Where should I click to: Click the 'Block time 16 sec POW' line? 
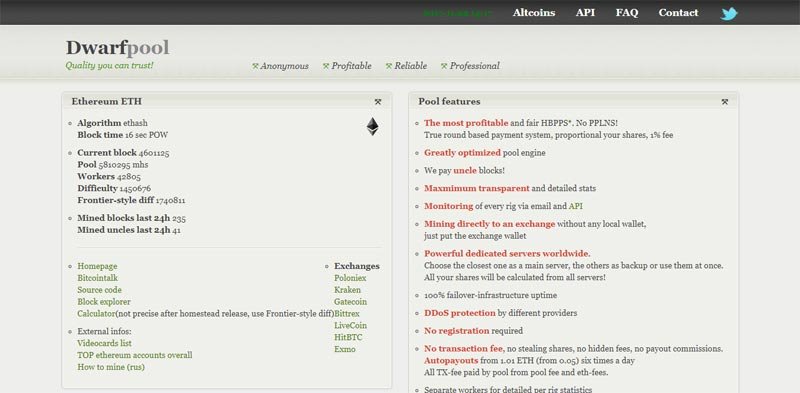point(122,135)
